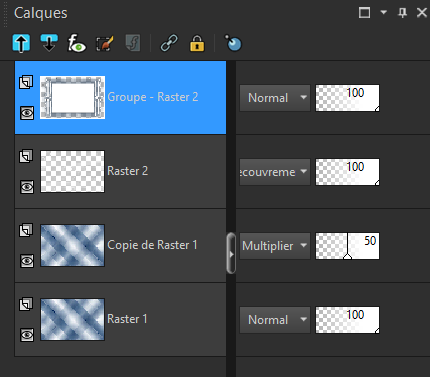Image resolution: width=430 pixels, height=377 pixels.
Task: Select layer named Copie de Raster 1
Action: pyautogui.click(x=152, y=245)
